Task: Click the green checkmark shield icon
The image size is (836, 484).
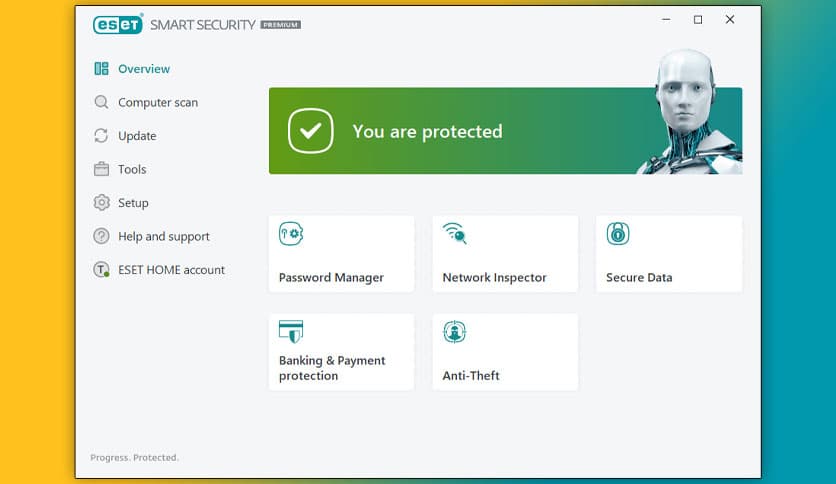Action: [x=311, y=131]
